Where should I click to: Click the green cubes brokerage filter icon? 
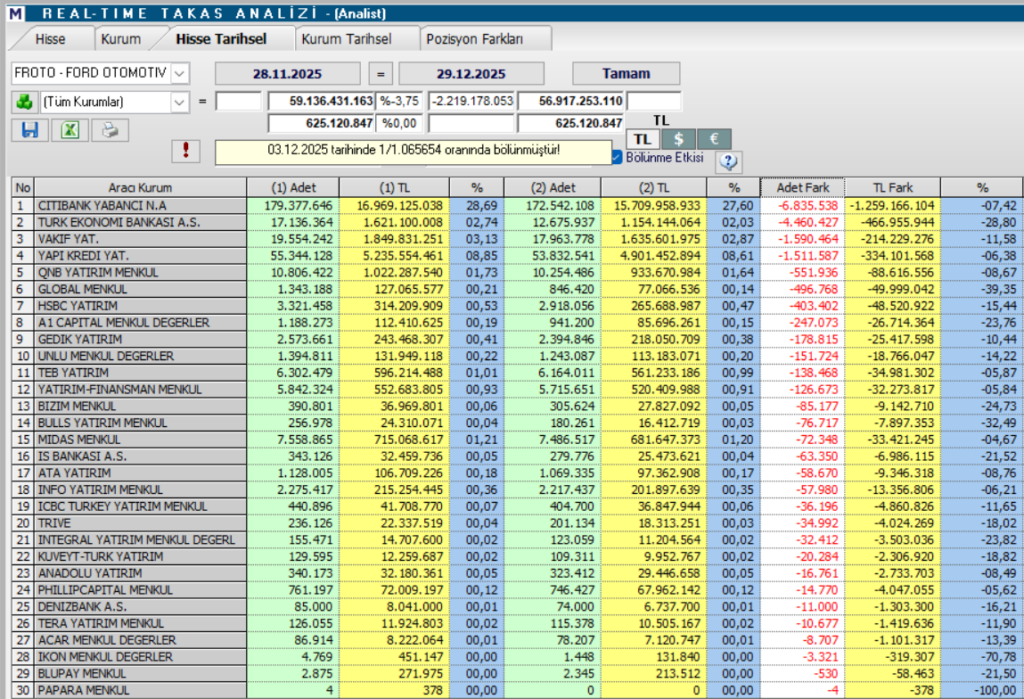pos(25,102)
